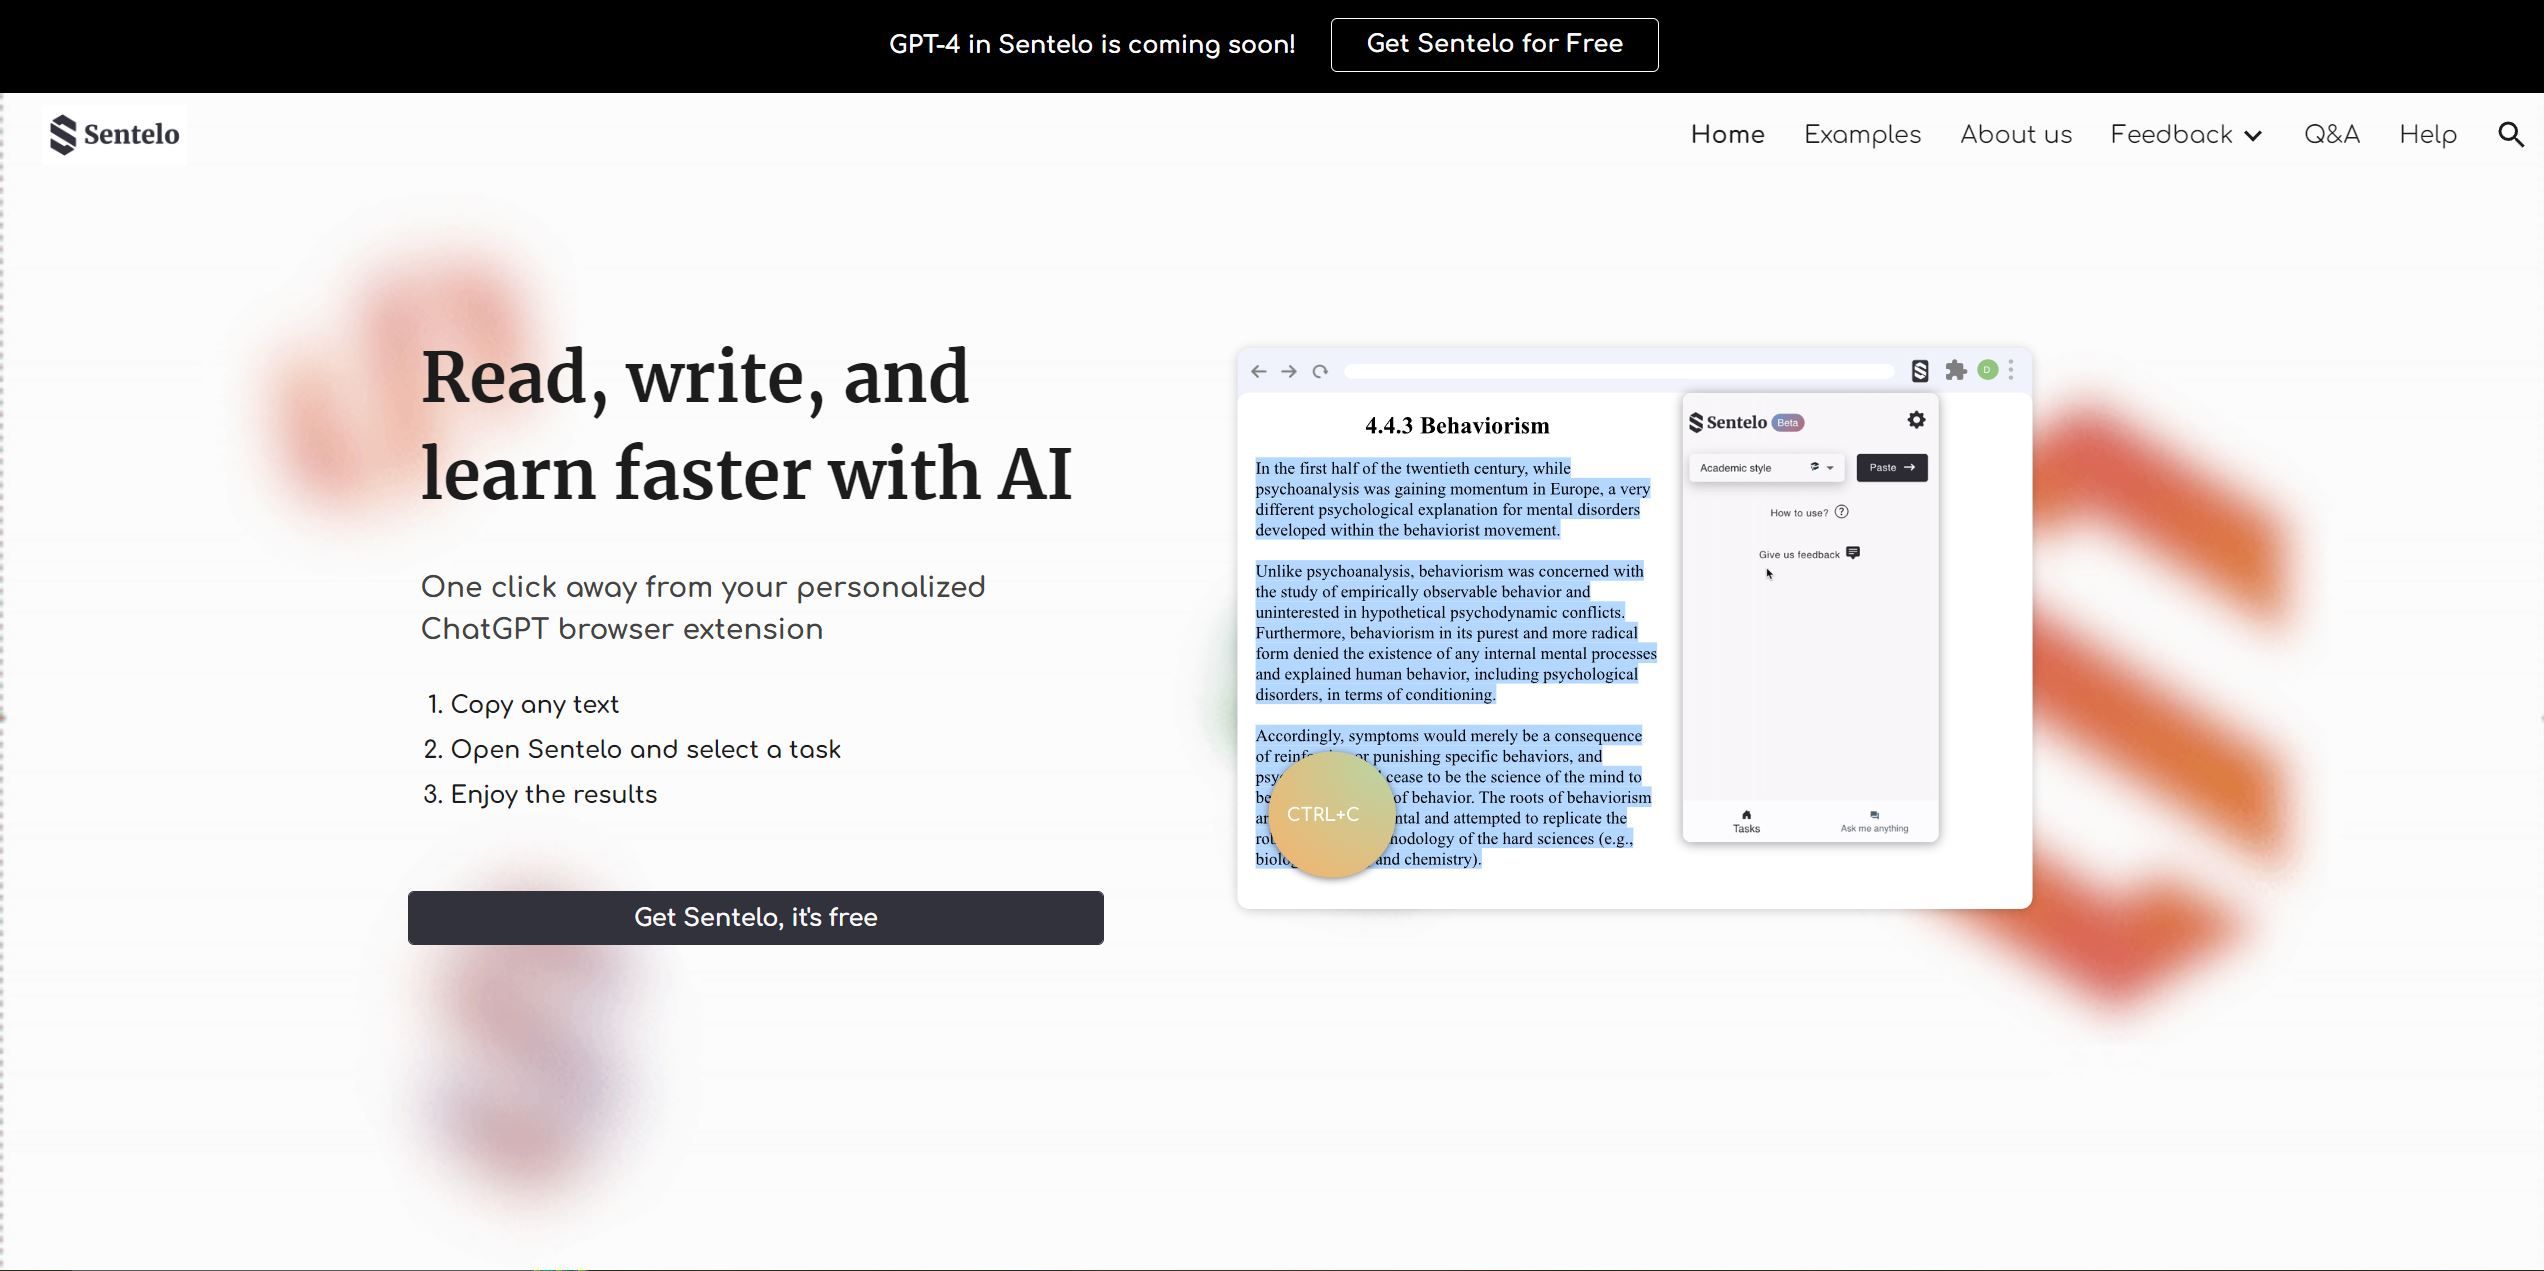This screenshot has width=2544, height=1271.
Task: Click the Examples menu item
Action: [x=1863, y=135]
